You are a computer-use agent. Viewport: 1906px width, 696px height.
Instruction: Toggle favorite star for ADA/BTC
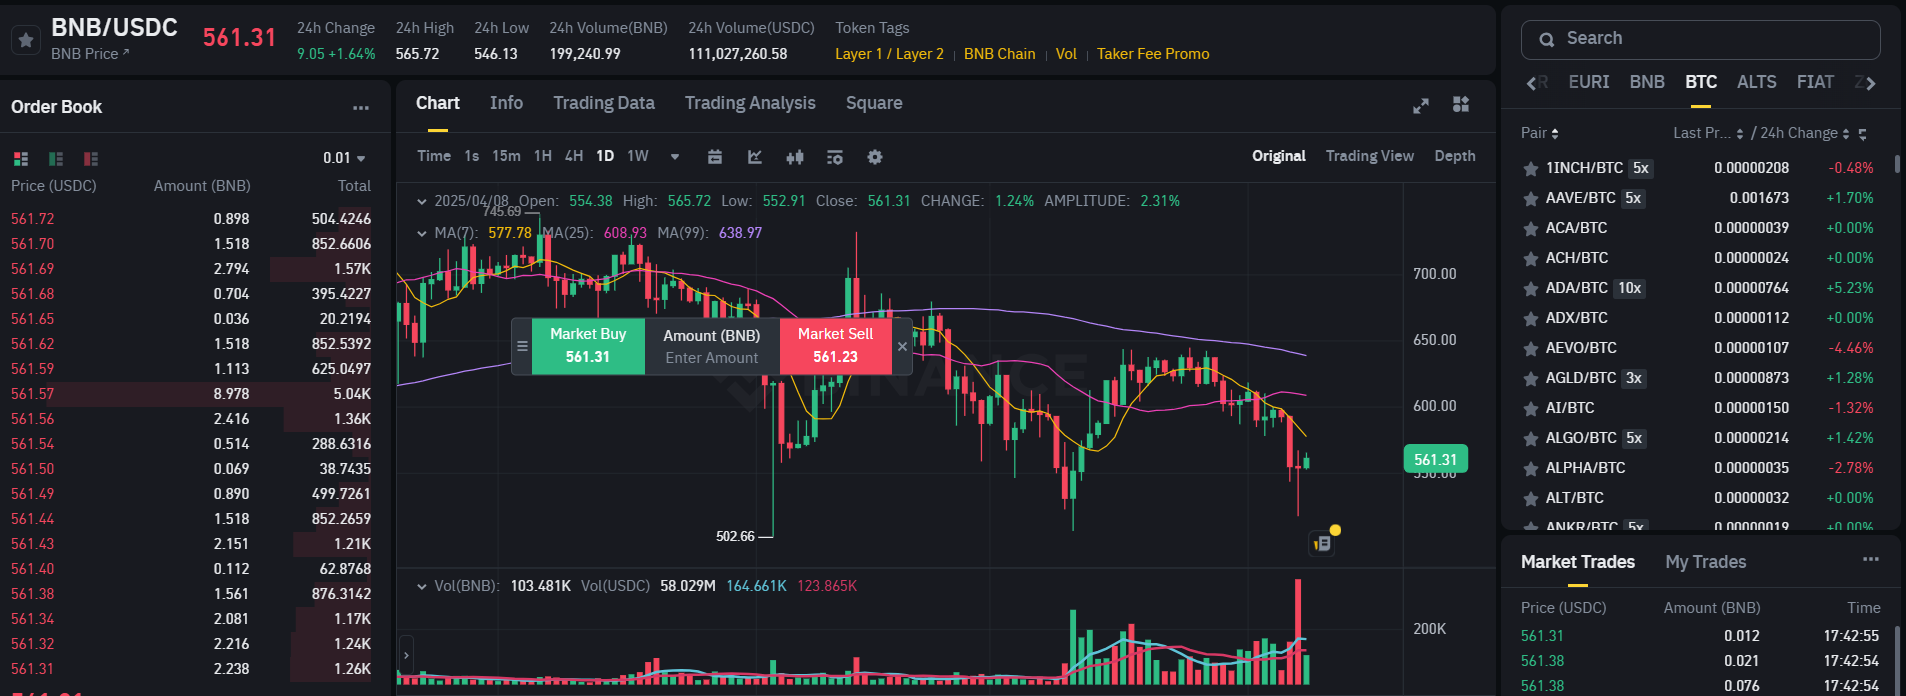click(x=1530, y=289)
